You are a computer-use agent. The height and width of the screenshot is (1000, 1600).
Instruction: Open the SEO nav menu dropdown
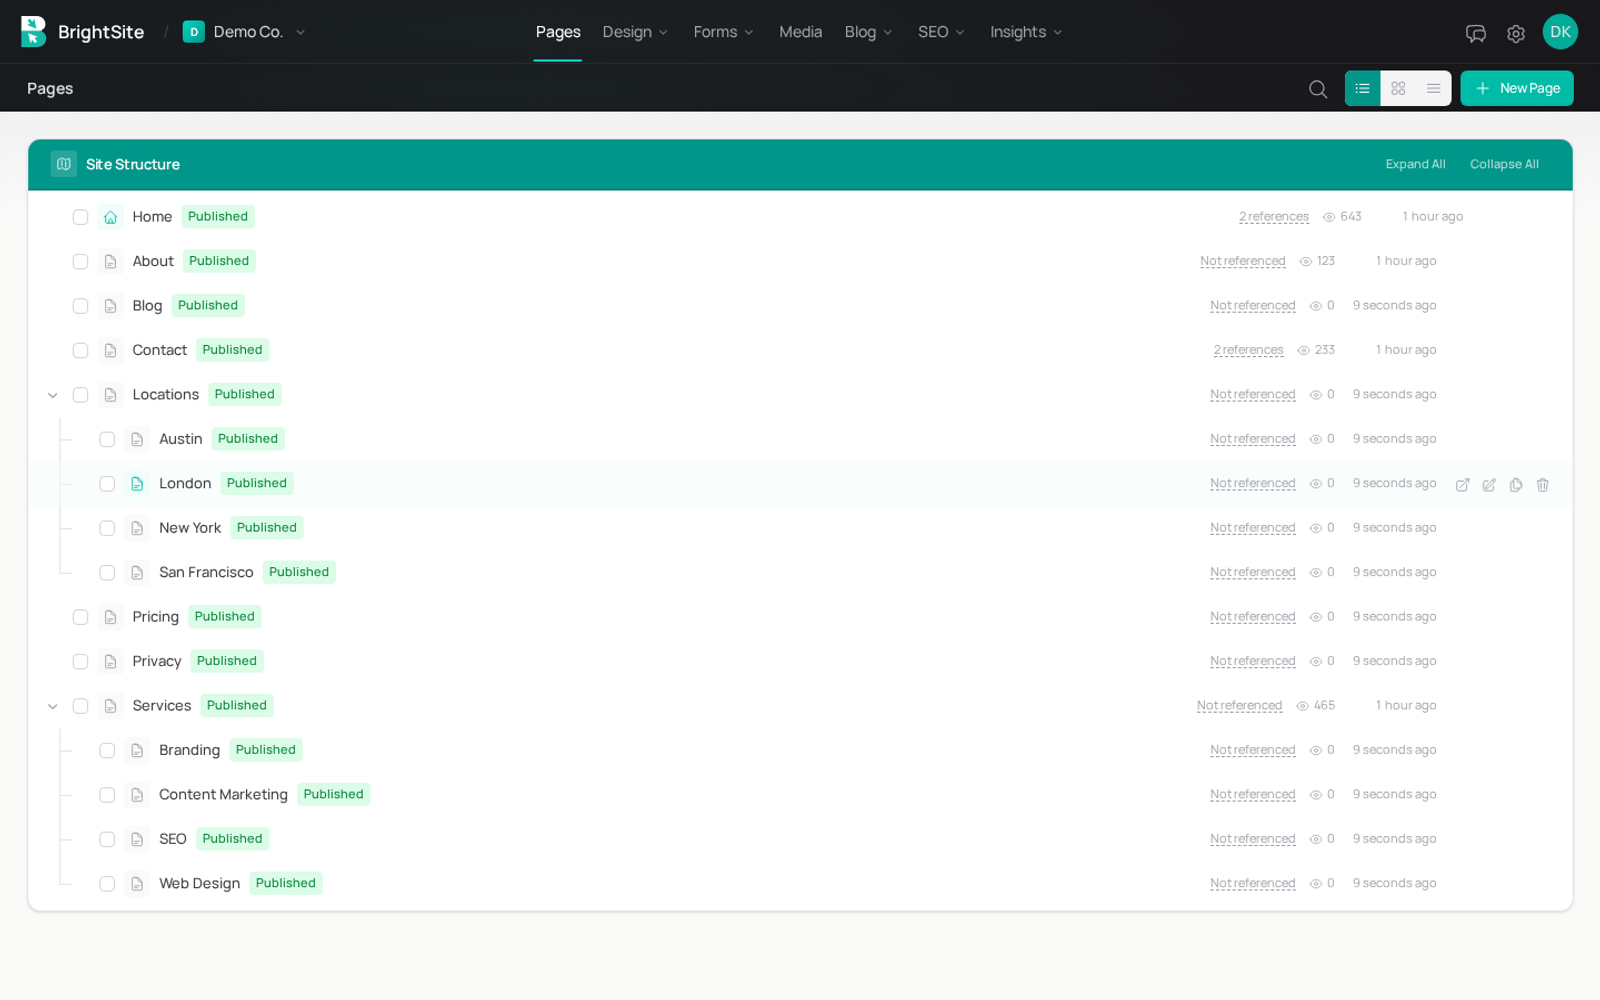point(941,32)
